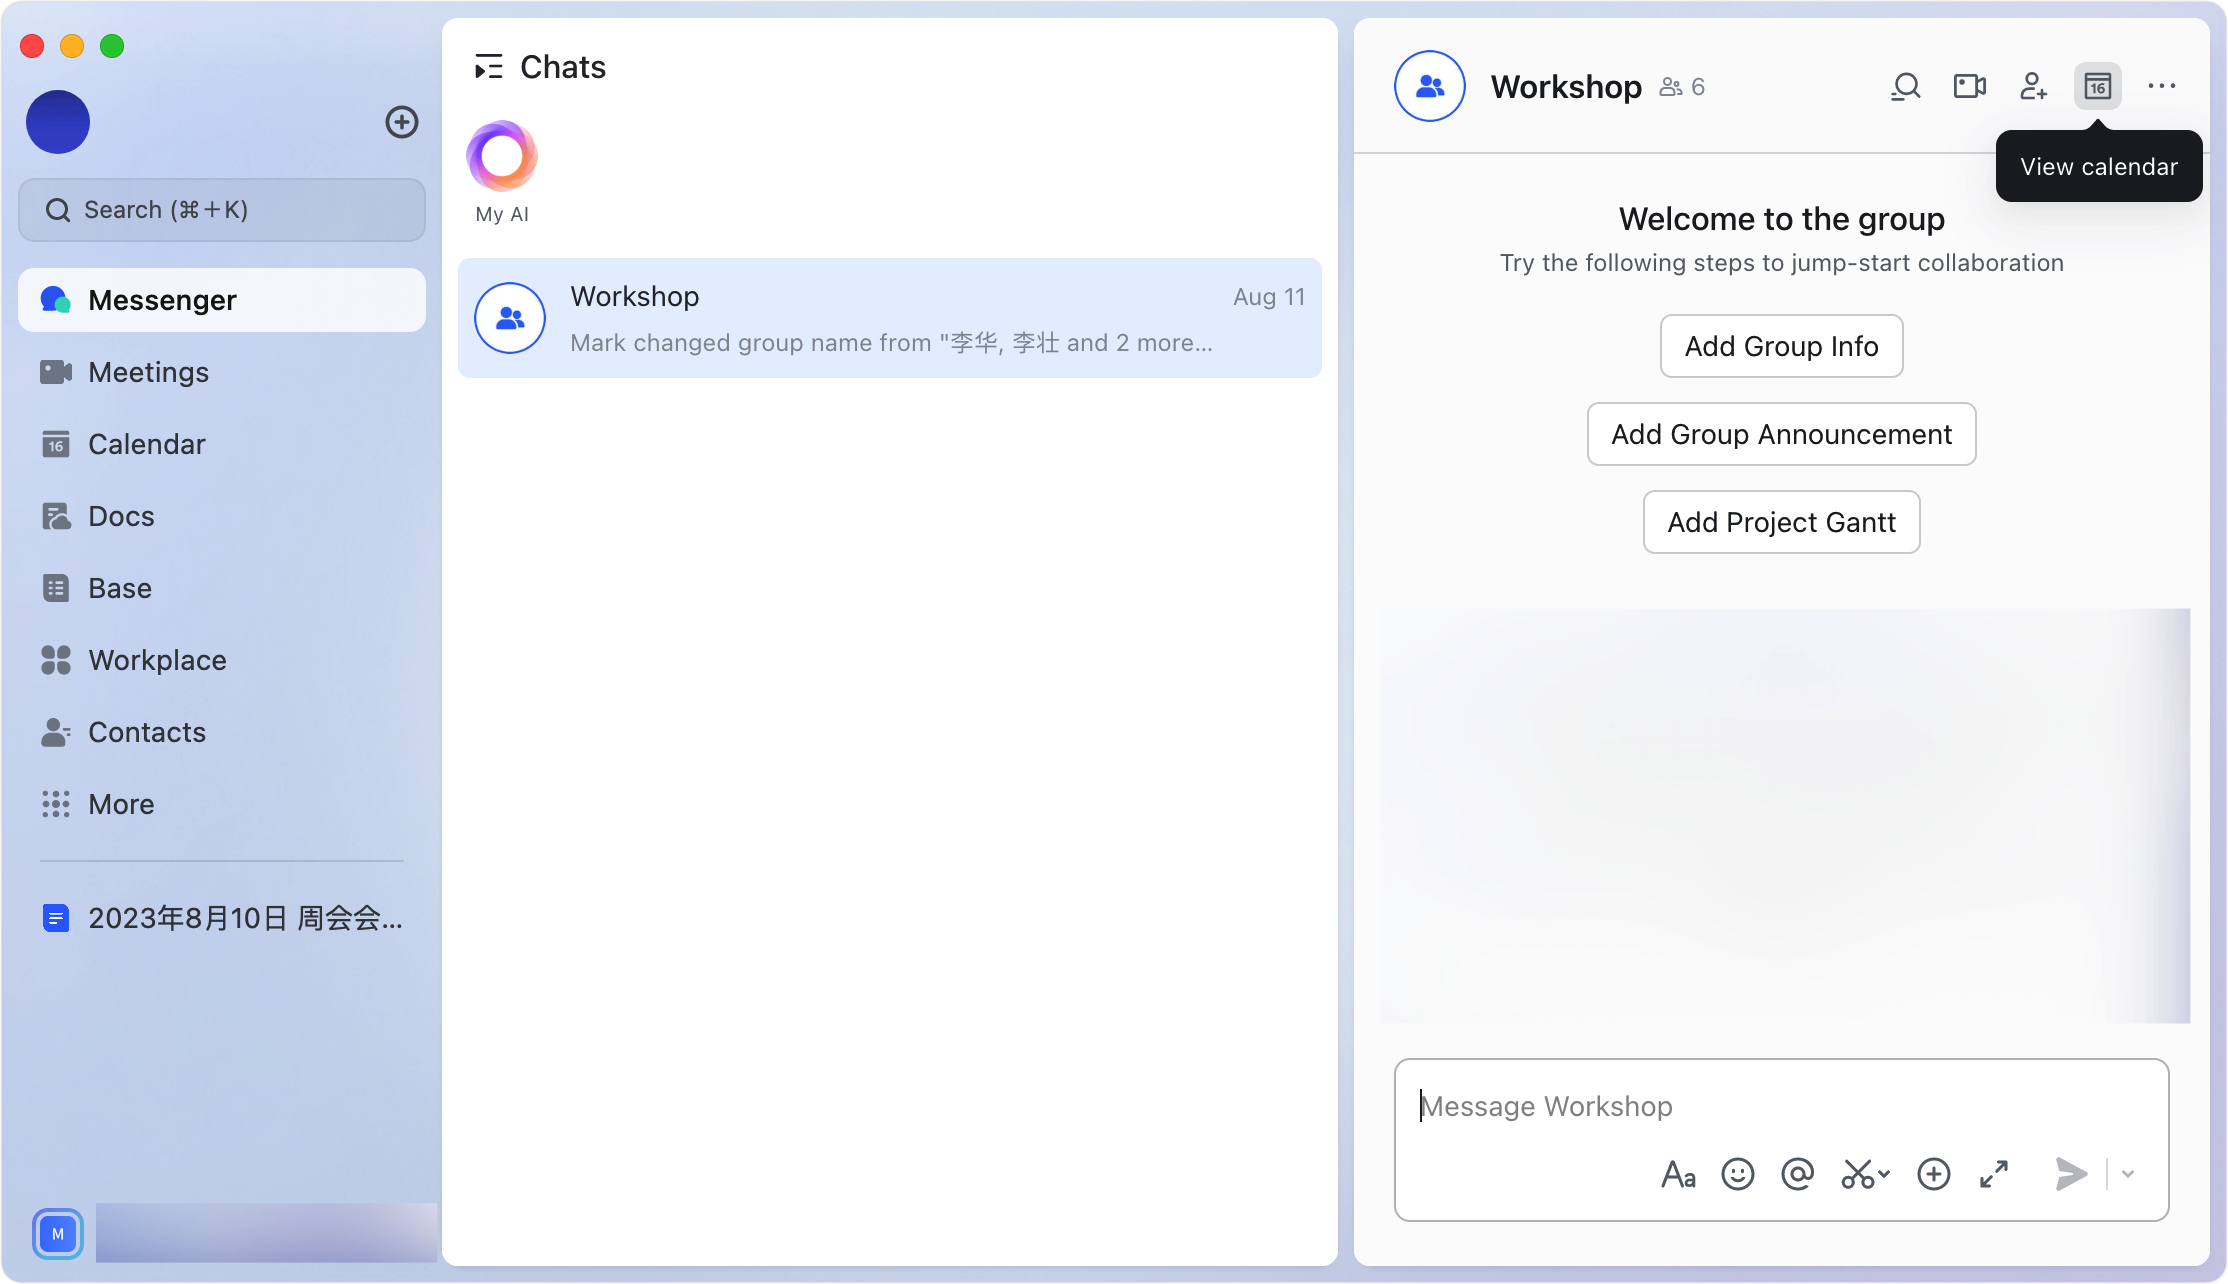Viewport: 2228px width, 1284px height.
Task: Select the text formatting (Aa) icon
Action: 1678,1174
